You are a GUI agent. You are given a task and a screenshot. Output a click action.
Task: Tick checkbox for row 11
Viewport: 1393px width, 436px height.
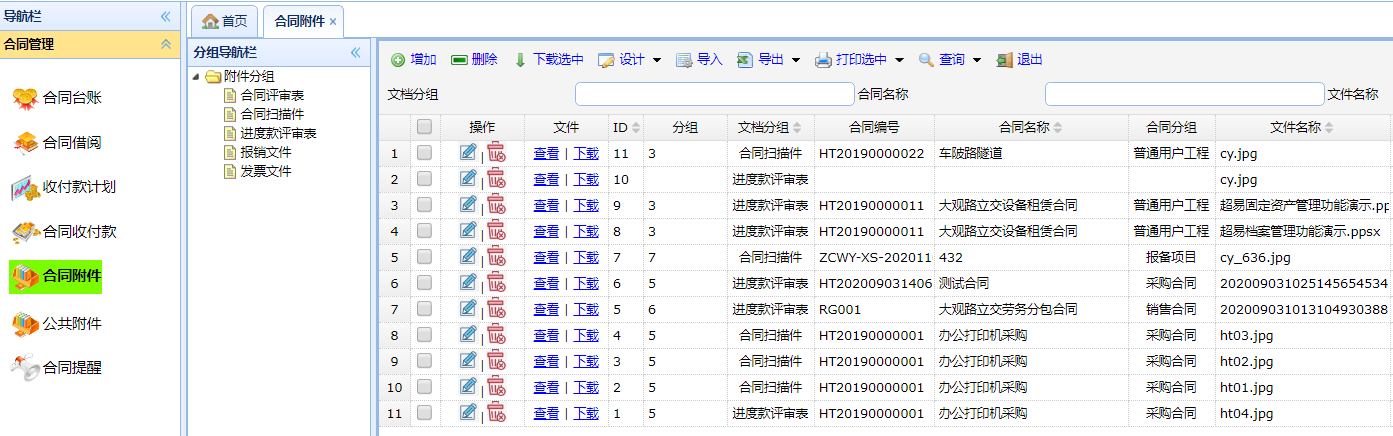pyautogui.click(x=425, y=413)
